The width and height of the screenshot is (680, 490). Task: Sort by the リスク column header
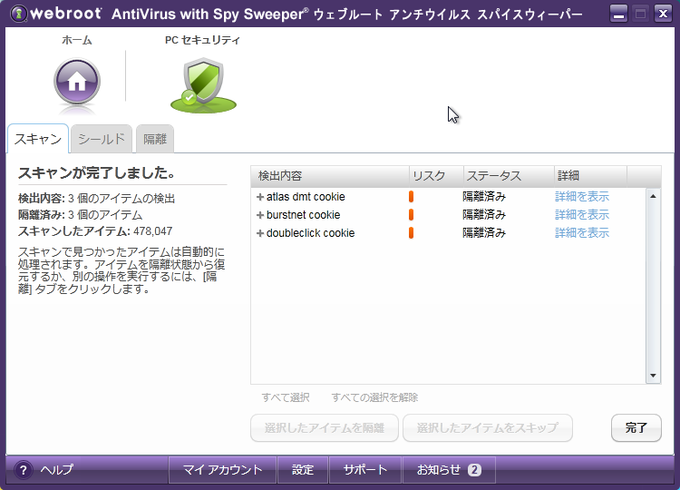click(436, 176)
